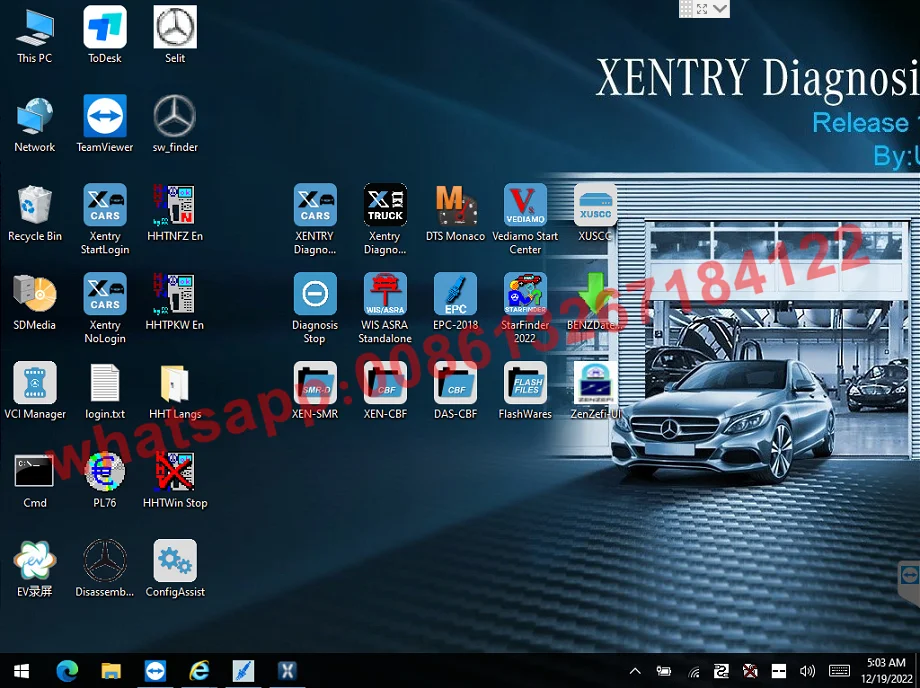Screen dimensions: 920x688
Task: Open StarFinder 2022
Action: pos(525,295)
